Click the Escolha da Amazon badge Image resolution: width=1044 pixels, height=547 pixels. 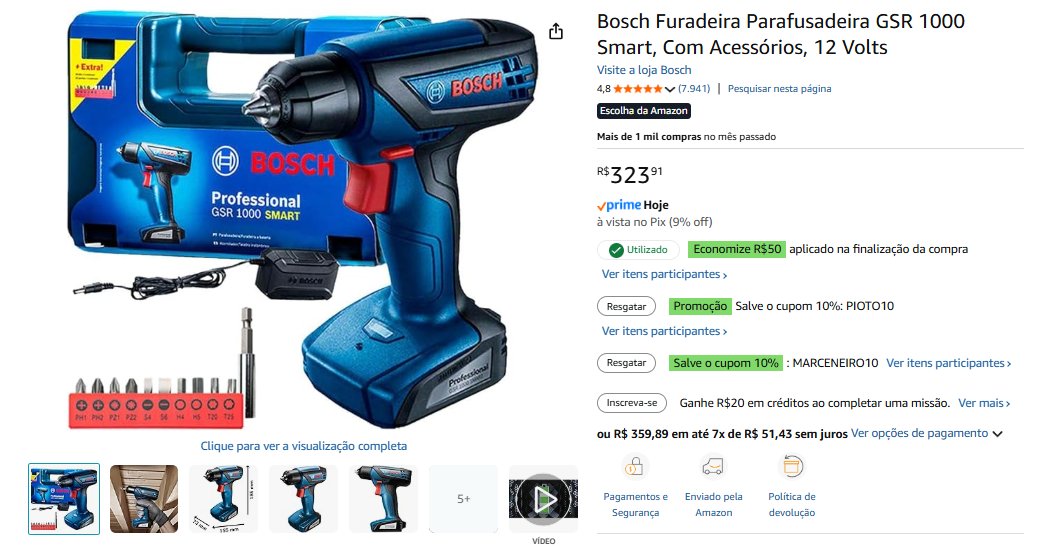tap(643, 111)
